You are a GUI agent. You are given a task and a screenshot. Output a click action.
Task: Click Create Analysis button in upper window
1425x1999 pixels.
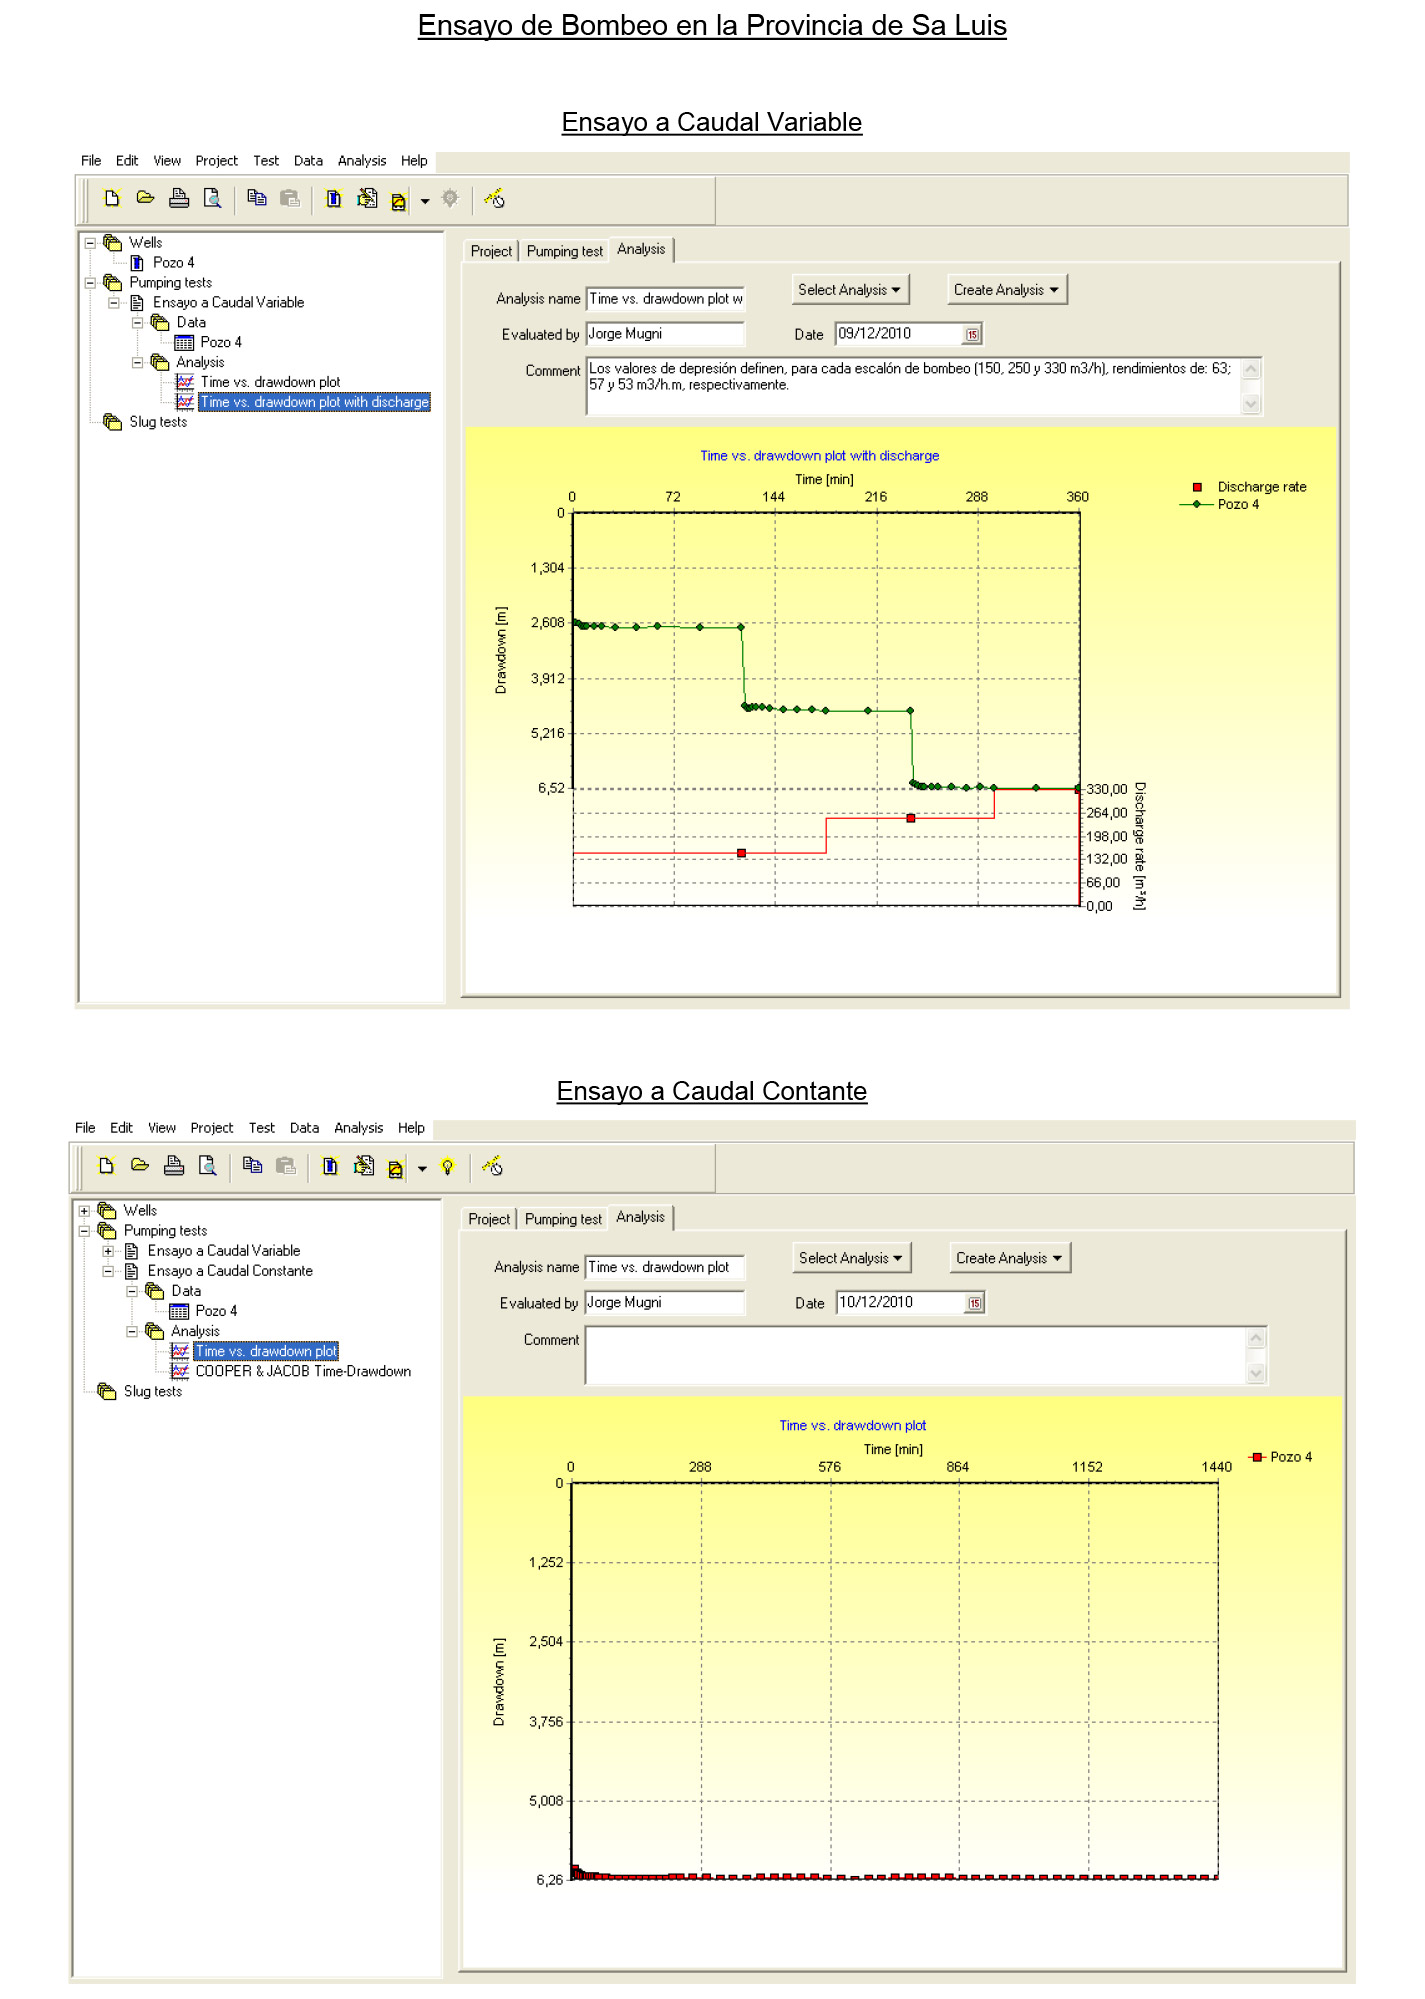point(1007,290)
